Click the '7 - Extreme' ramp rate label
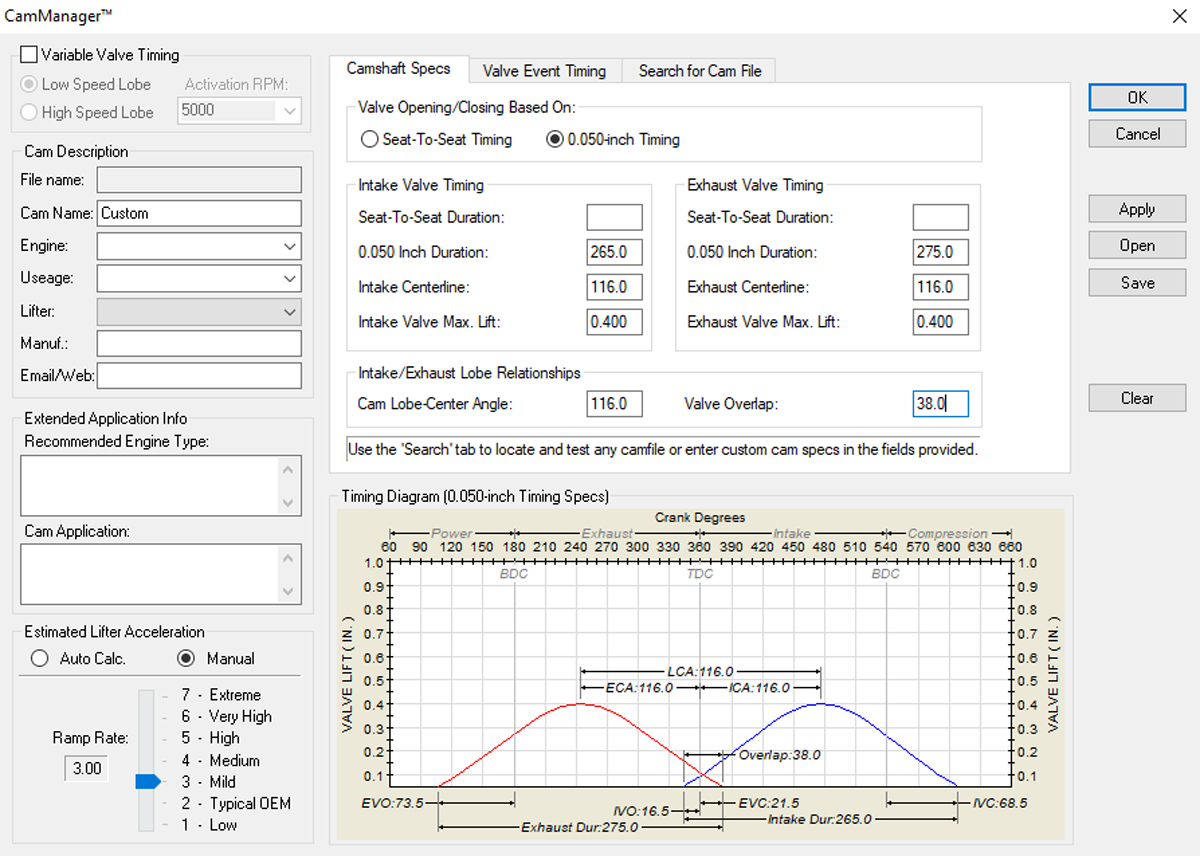 (221, 695)
